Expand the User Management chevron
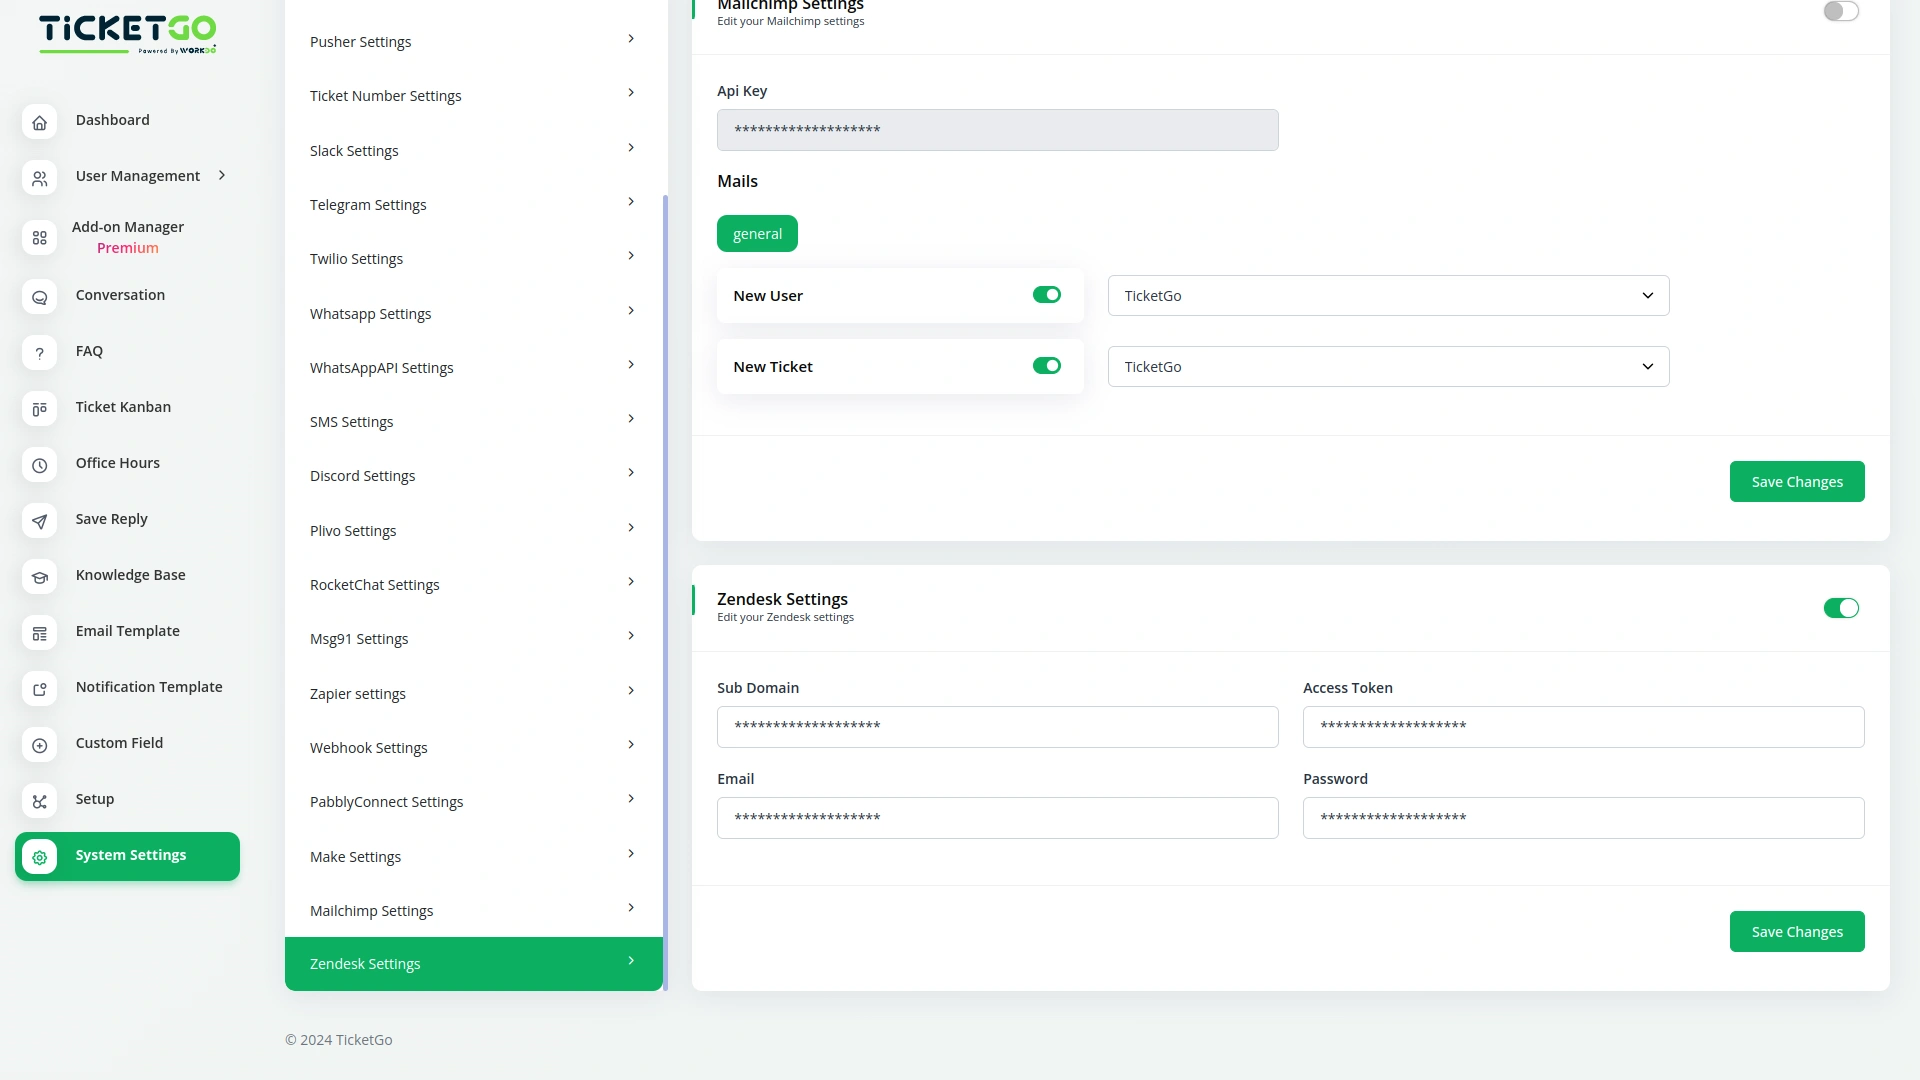The width and height of the screenshot is (1920, 1080). coord(220,175)
